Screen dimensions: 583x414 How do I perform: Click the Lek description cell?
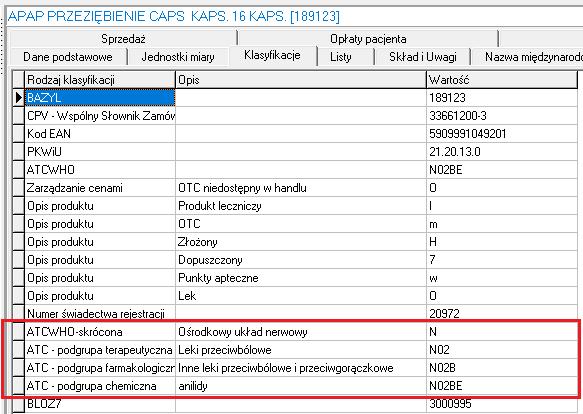pos(300,296)
